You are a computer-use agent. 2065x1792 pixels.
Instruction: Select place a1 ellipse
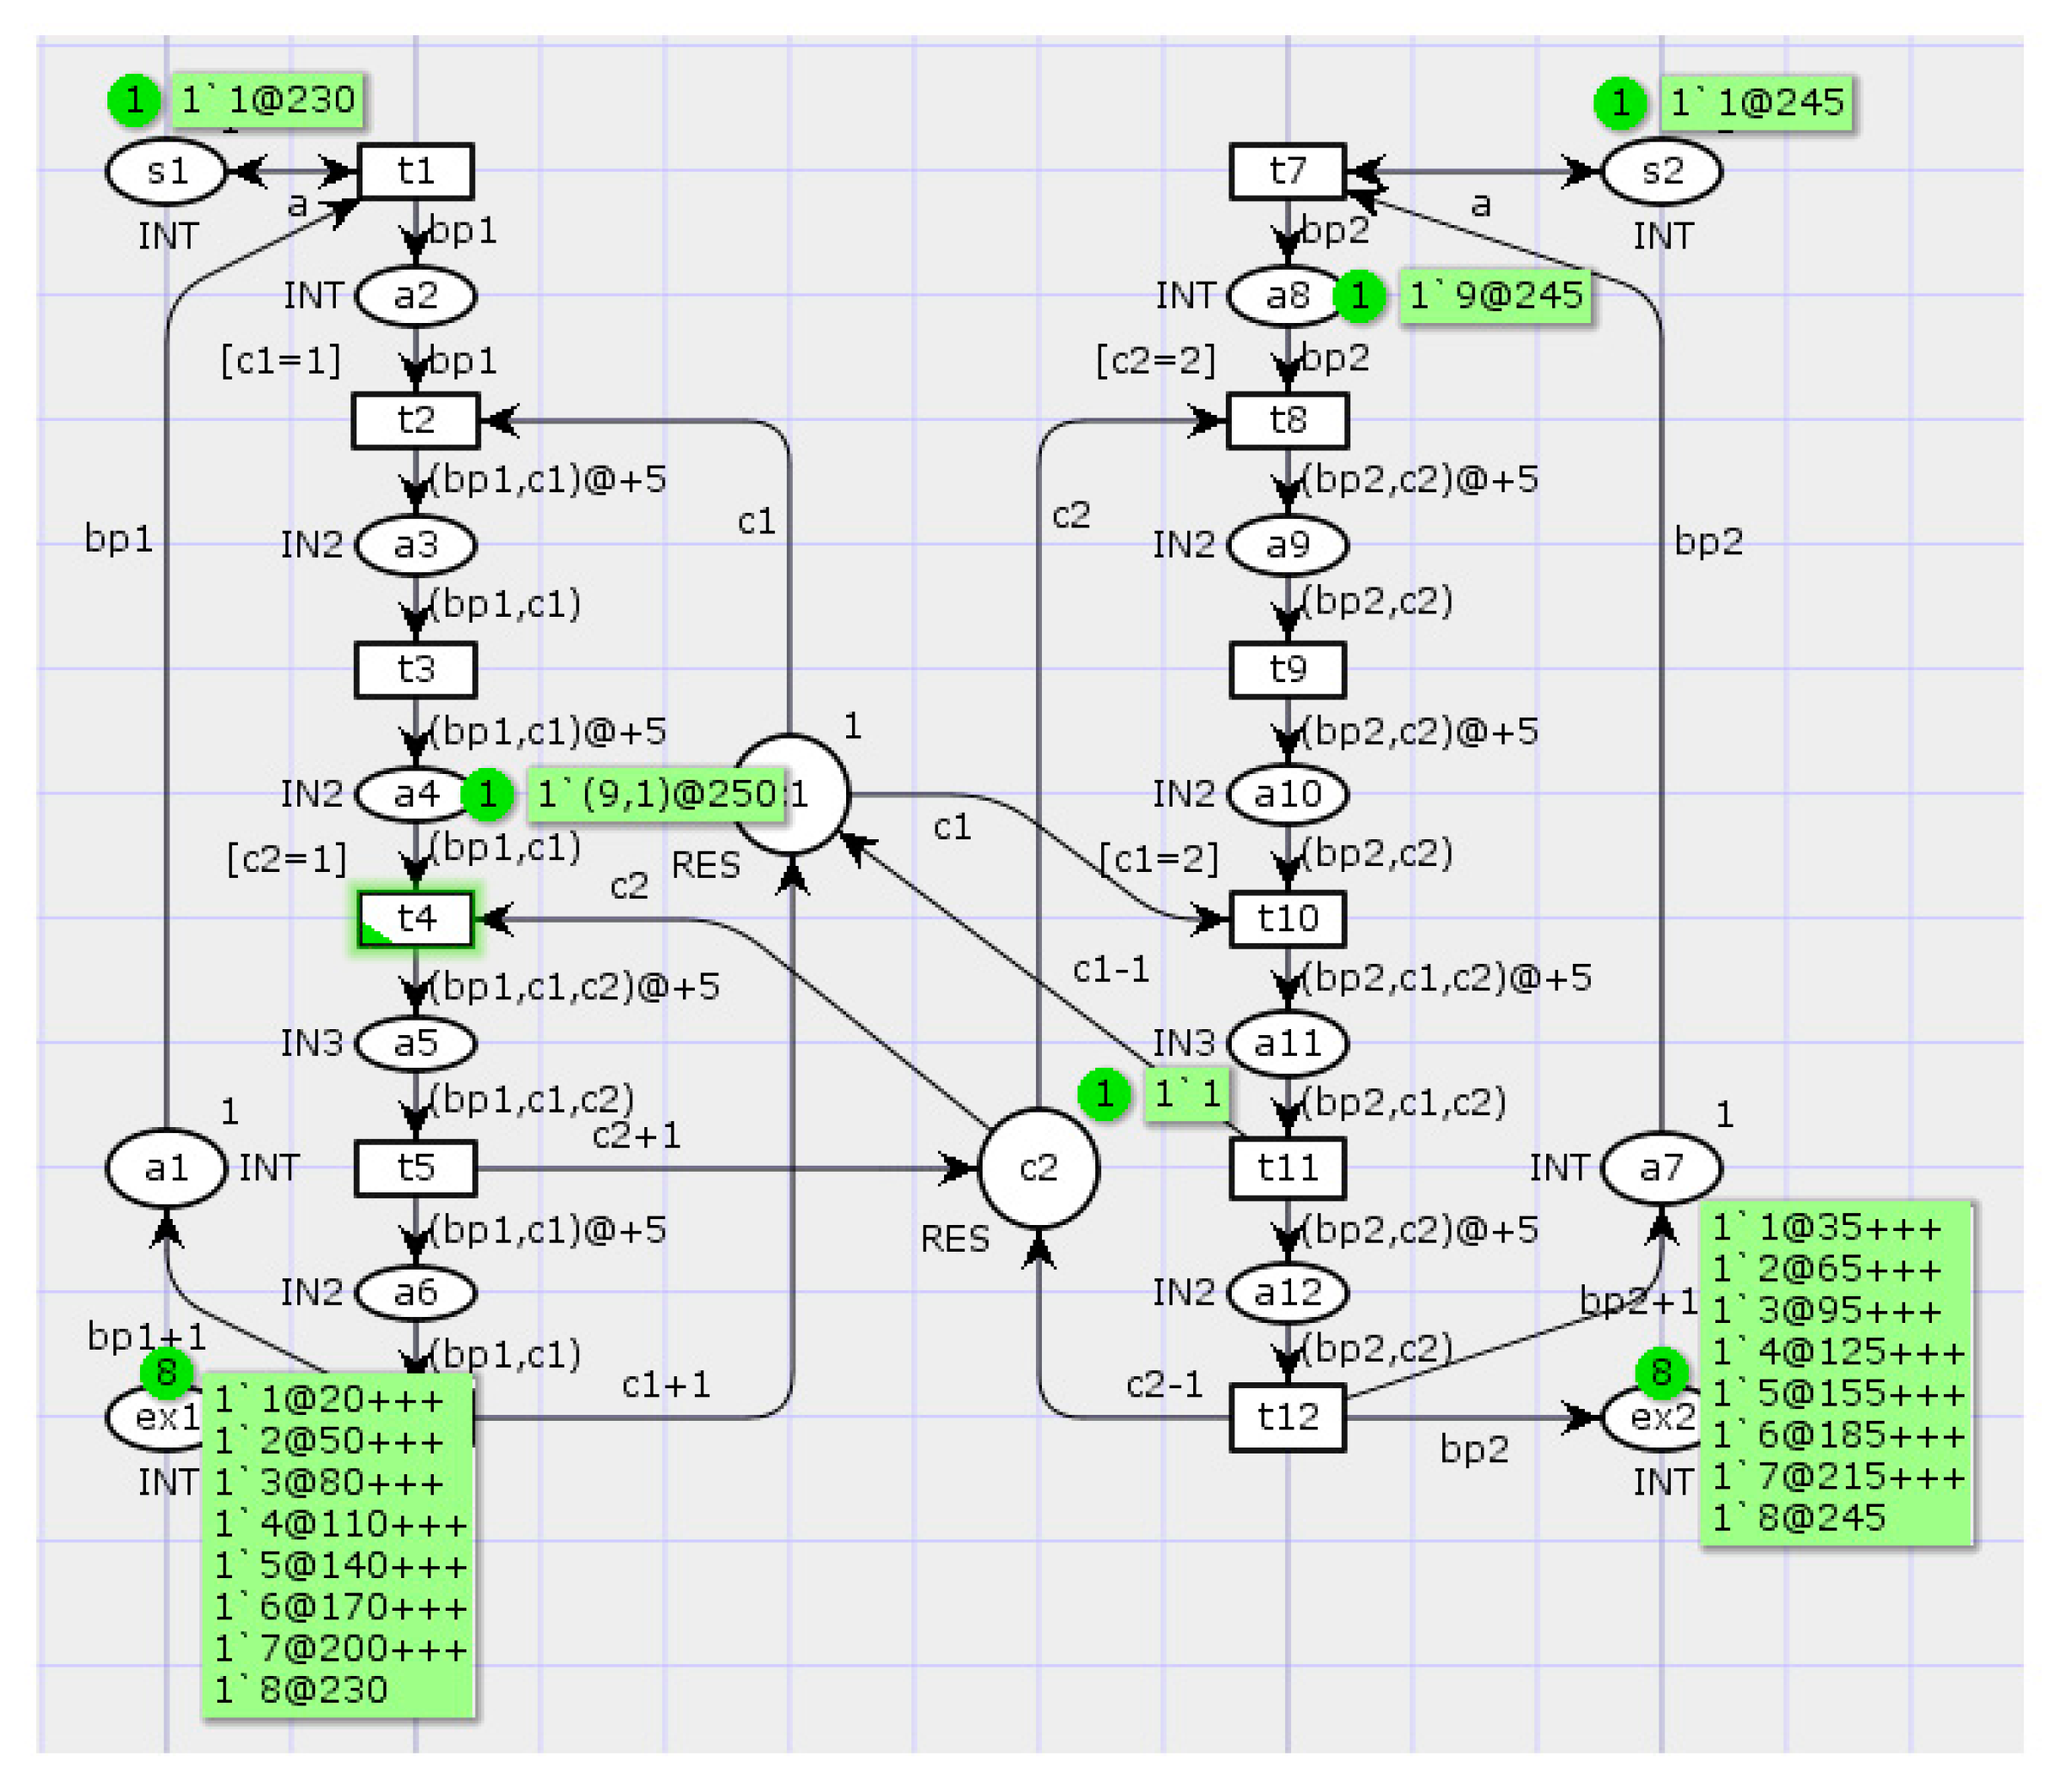coord(166,1168)
